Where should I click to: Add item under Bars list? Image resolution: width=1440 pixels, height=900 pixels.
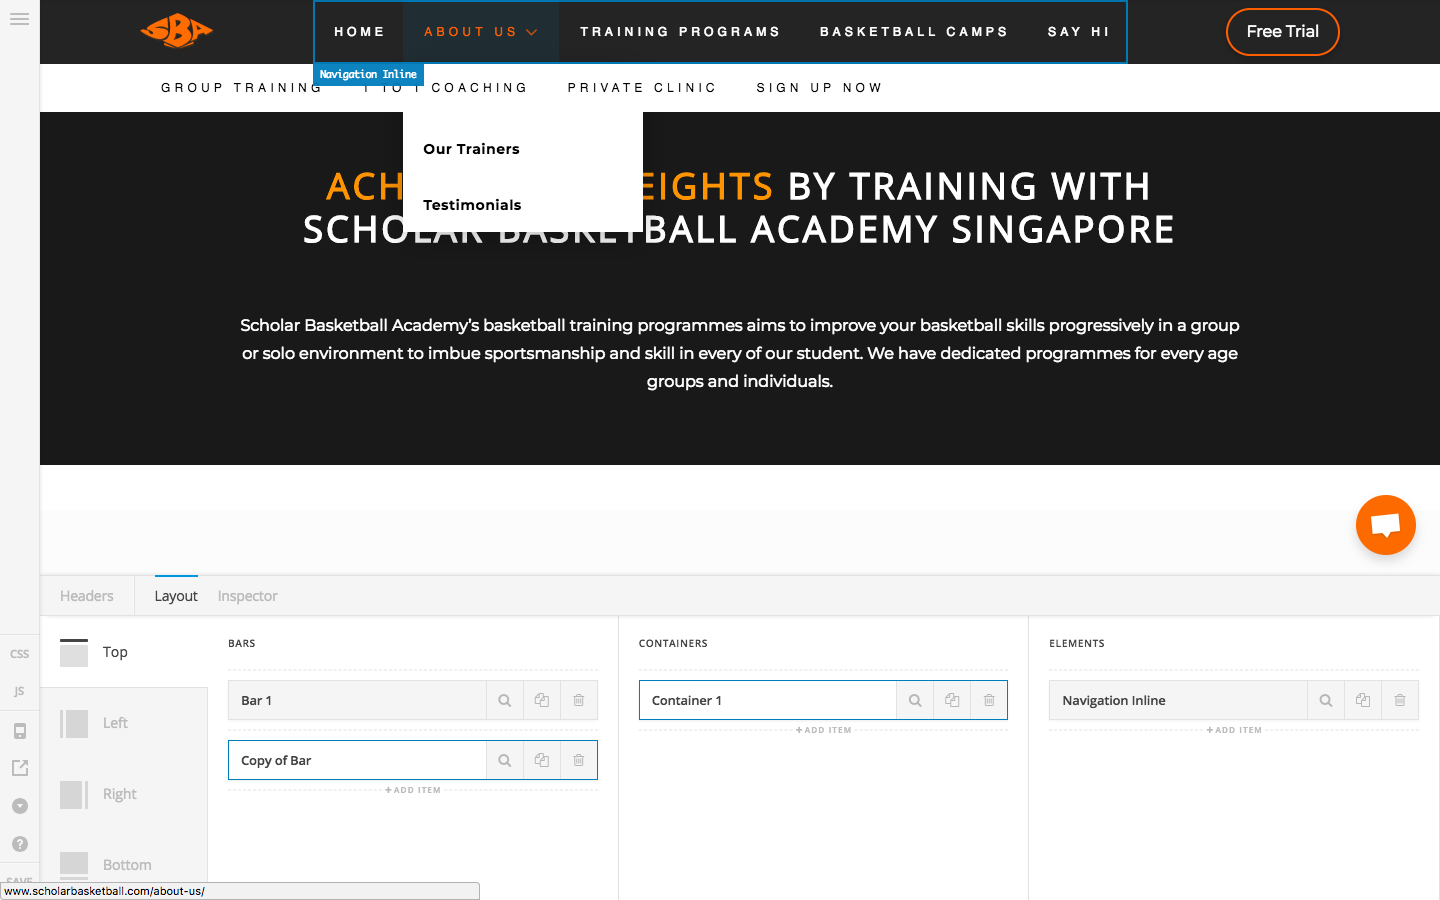tap(413, 790)
